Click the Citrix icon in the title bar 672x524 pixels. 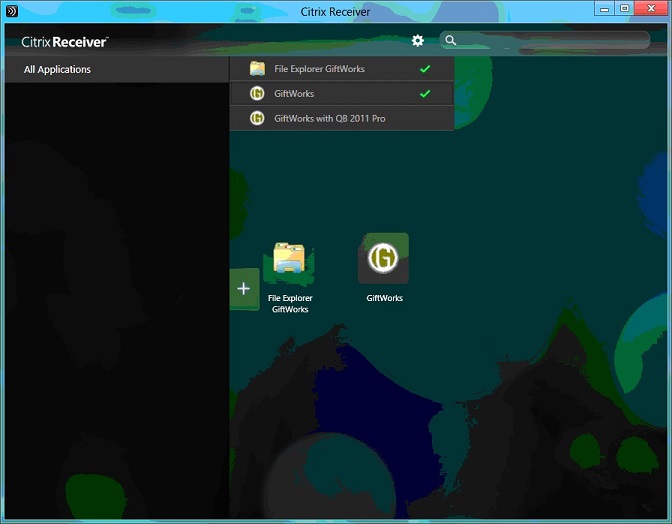12,11
